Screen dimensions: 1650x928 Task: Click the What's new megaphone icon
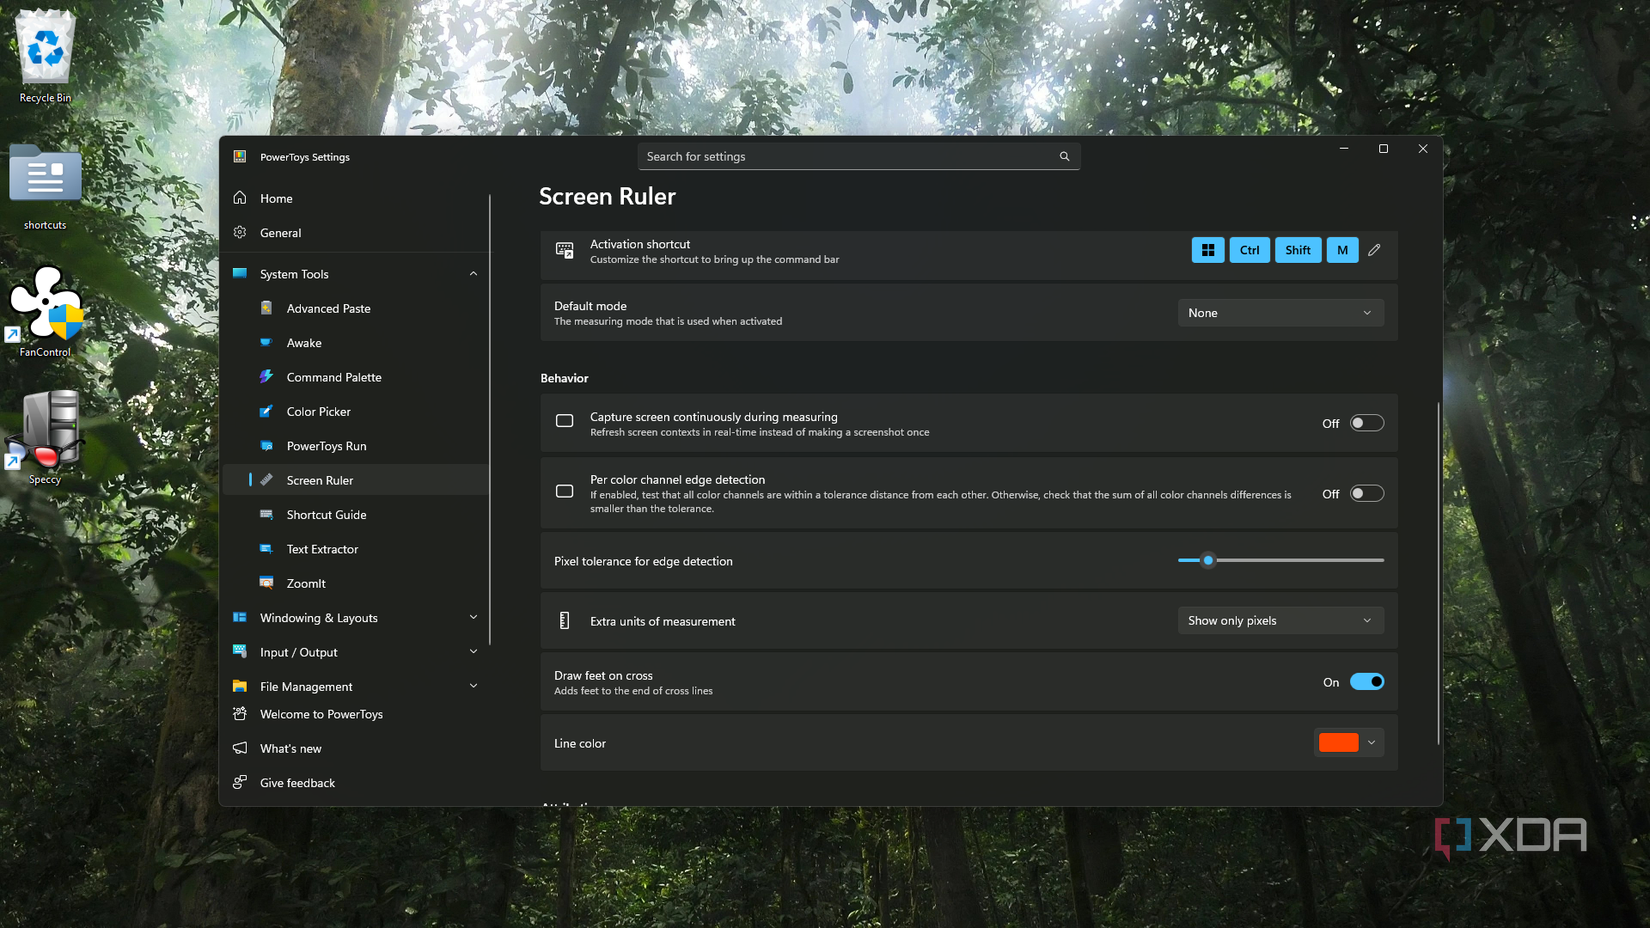pos(240,748)
